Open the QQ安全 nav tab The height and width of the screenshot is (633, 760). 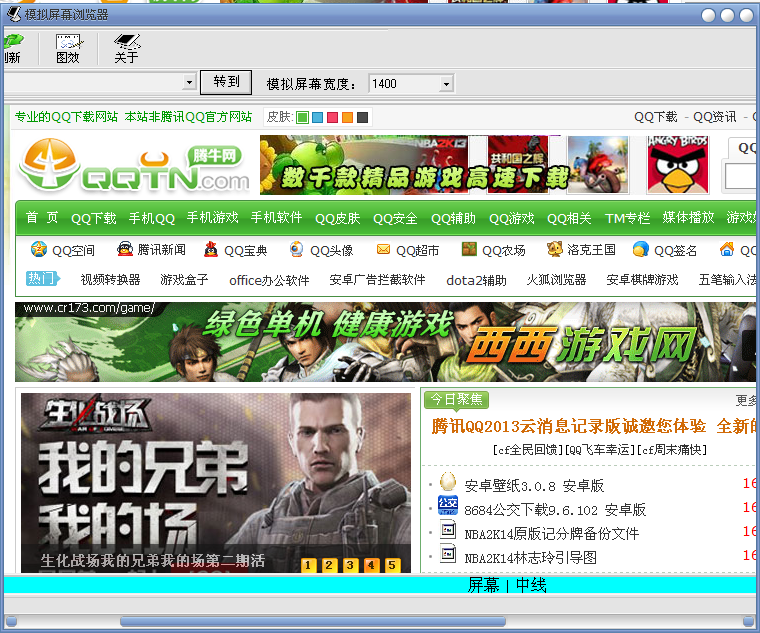pos(396,219)
